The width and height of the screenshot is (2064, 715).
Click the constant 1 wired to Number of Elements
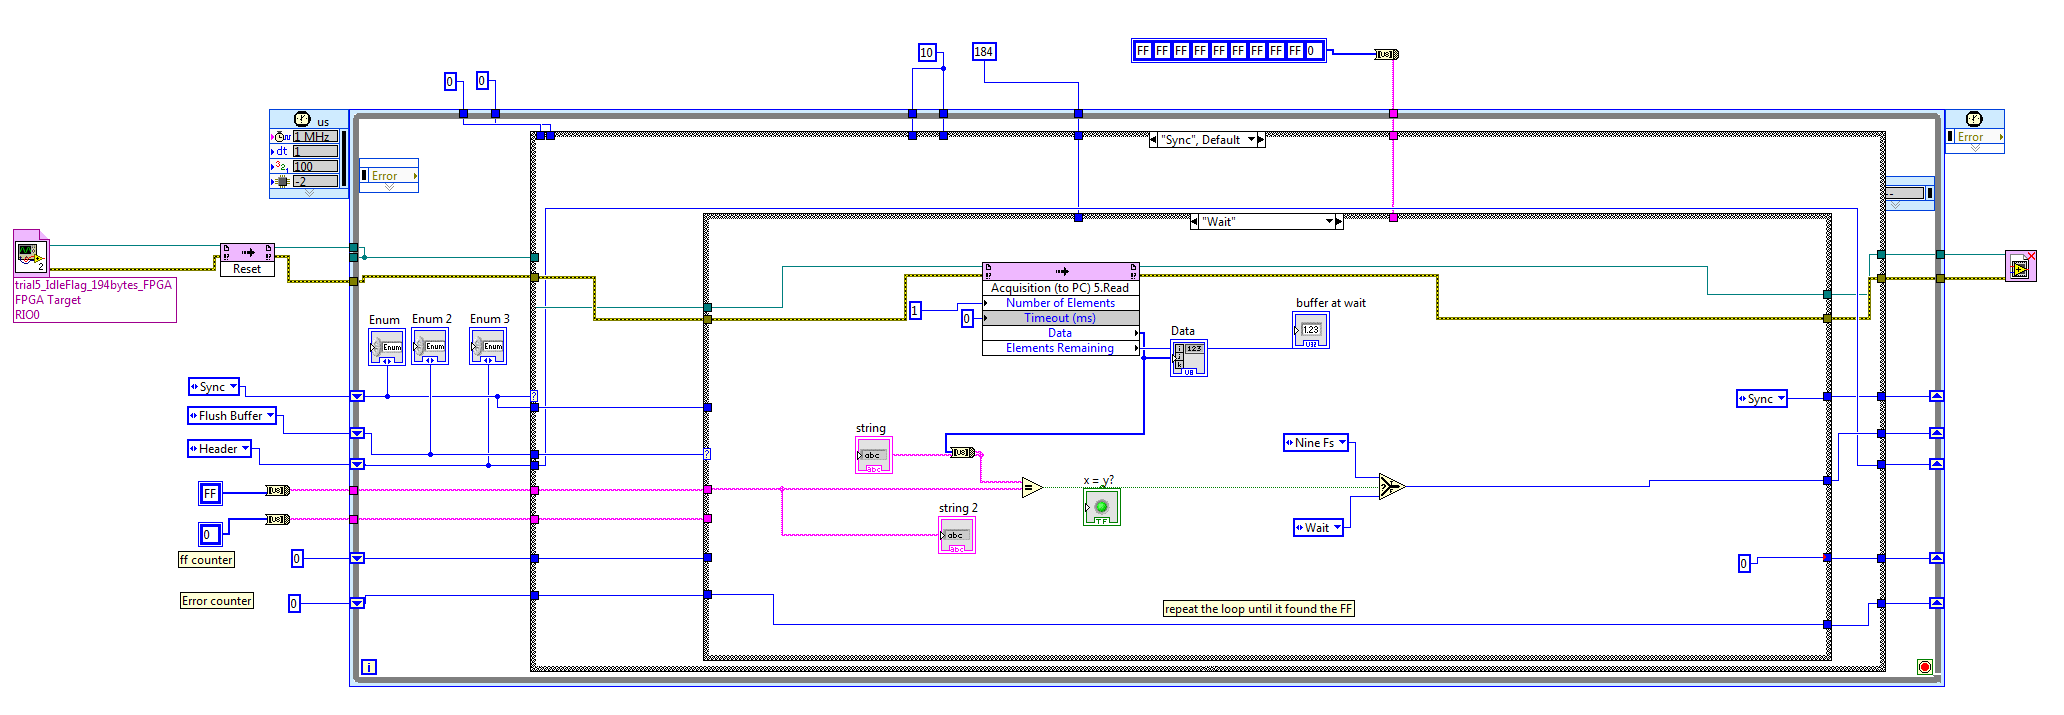pyautogui.click(x=914, y=311)
